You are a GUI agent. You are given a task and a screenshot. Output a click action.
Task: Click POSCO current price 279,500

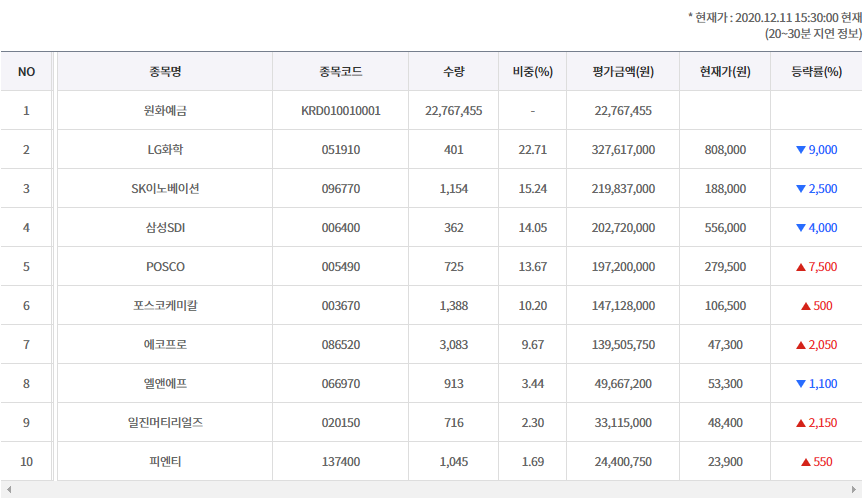click(x=725, y=267)
